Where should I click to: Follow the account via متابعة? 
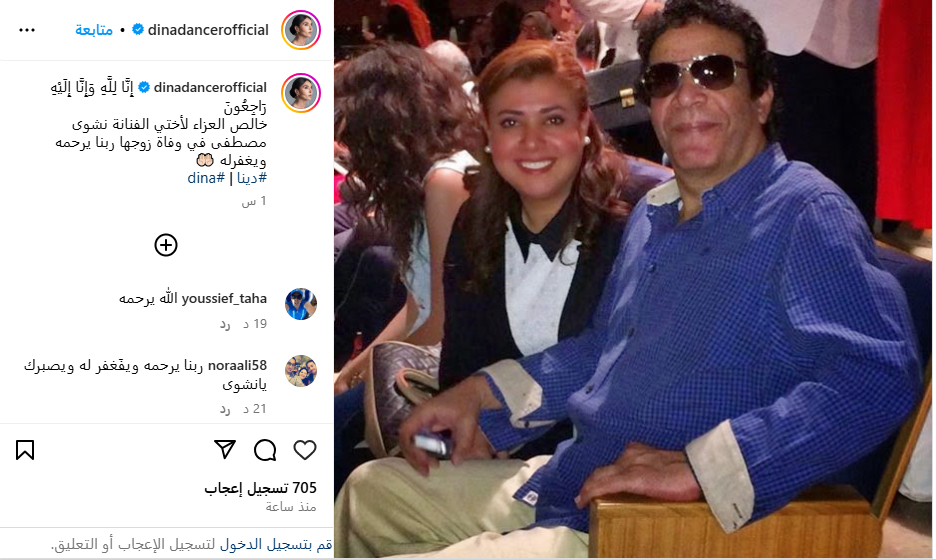94,30
